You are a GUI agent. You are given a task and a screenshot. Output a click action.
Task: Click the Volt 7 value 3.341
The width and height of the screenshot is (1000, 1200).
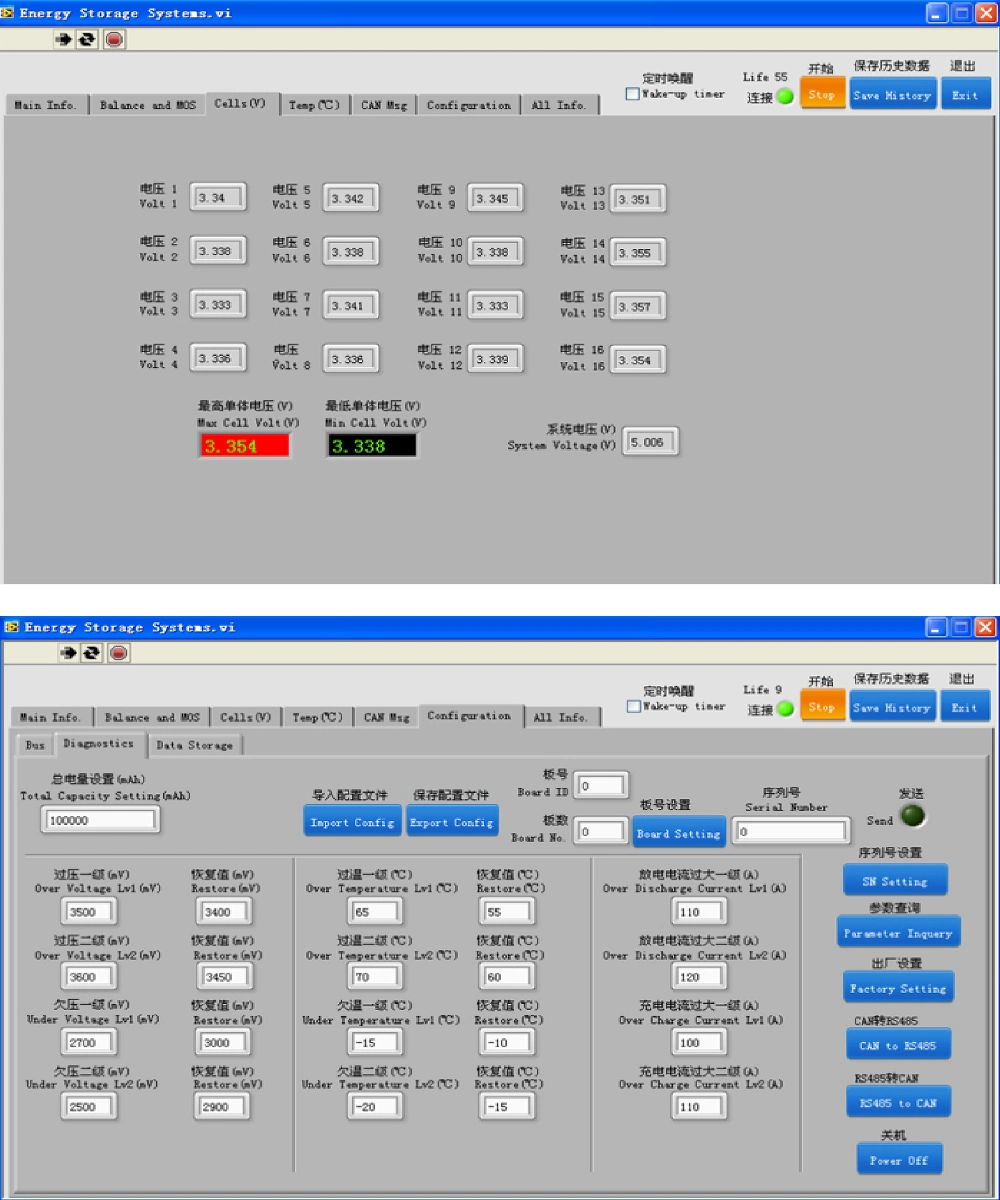pos(351,306)
